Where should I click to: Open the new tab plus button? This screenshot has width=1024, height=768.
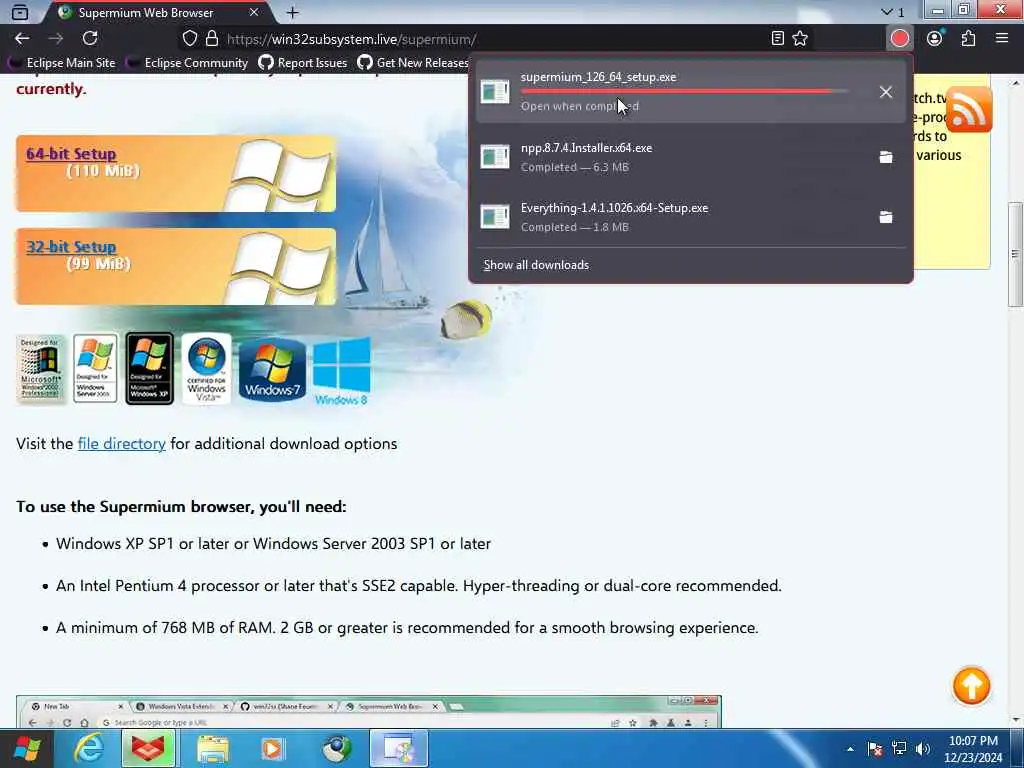click(293, 12)
